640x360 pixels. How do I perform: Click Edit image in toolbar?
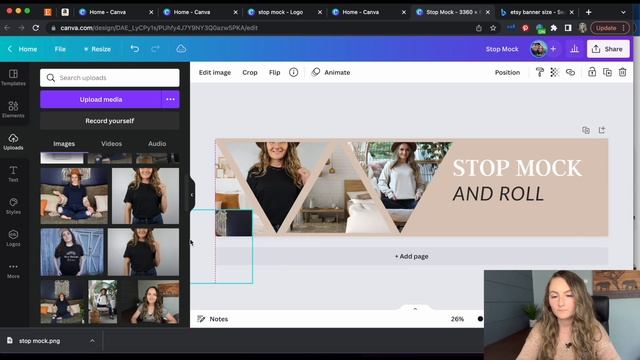click(x=215, y=72)
